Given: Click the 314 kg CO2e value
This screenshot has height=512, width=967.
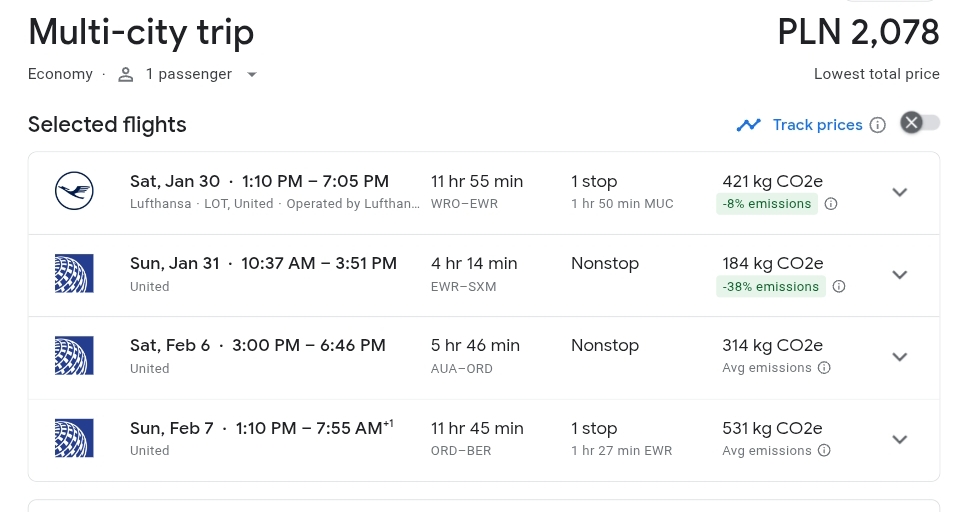Looking at the screenshot, I should click(x=773, y=345).
